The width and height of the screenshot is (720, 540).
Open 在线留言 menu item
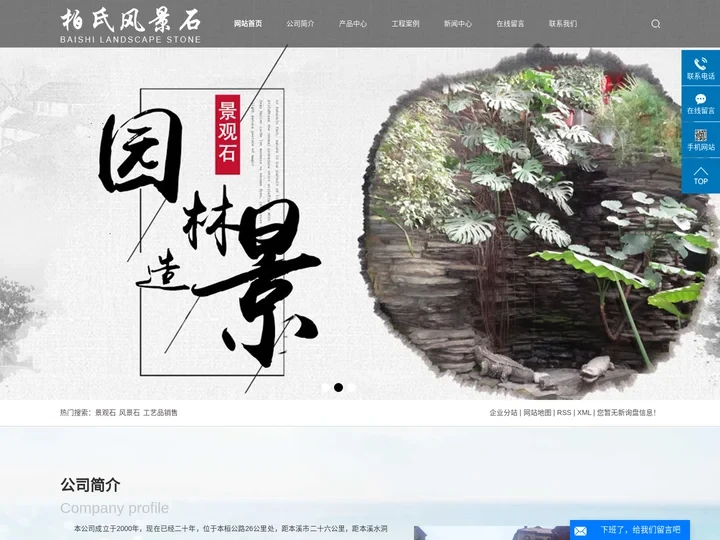[510, 24]
